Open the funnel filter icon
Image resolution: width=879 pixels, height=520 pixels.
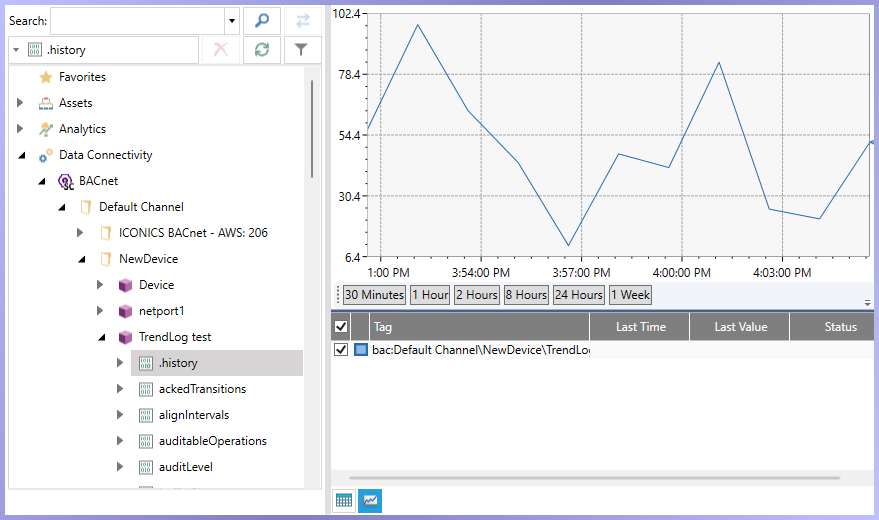[x=302, y=50]
